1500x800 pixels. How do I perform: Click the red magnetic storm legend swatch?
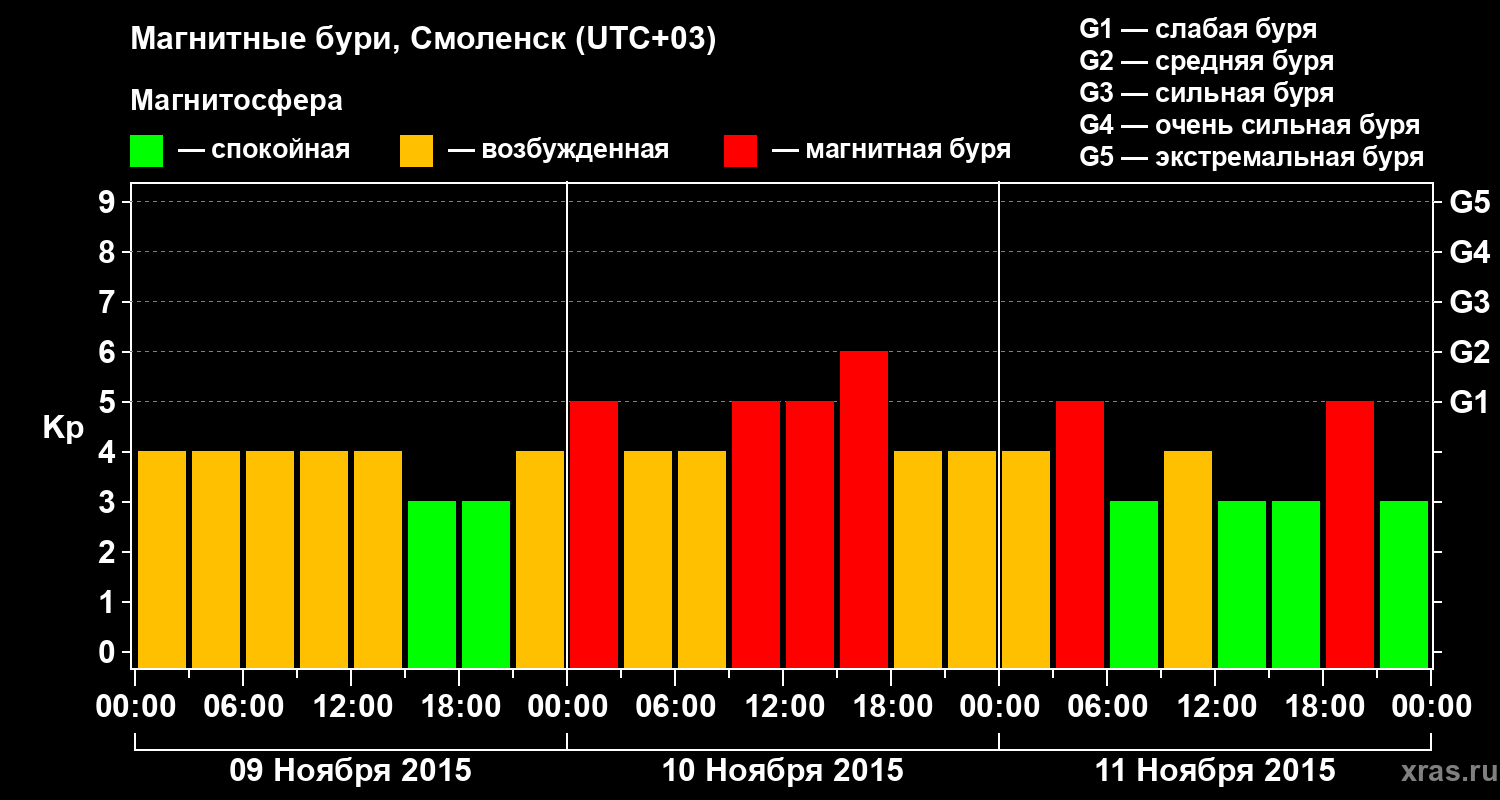(740, 151)
